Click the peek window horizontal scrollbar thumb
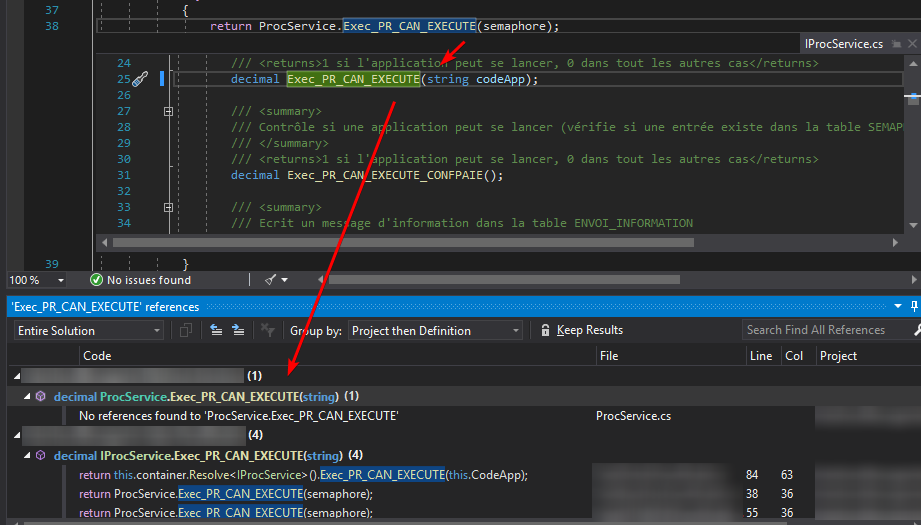Image resolution: width=921 pixels, height=525 pixels. 403,243
